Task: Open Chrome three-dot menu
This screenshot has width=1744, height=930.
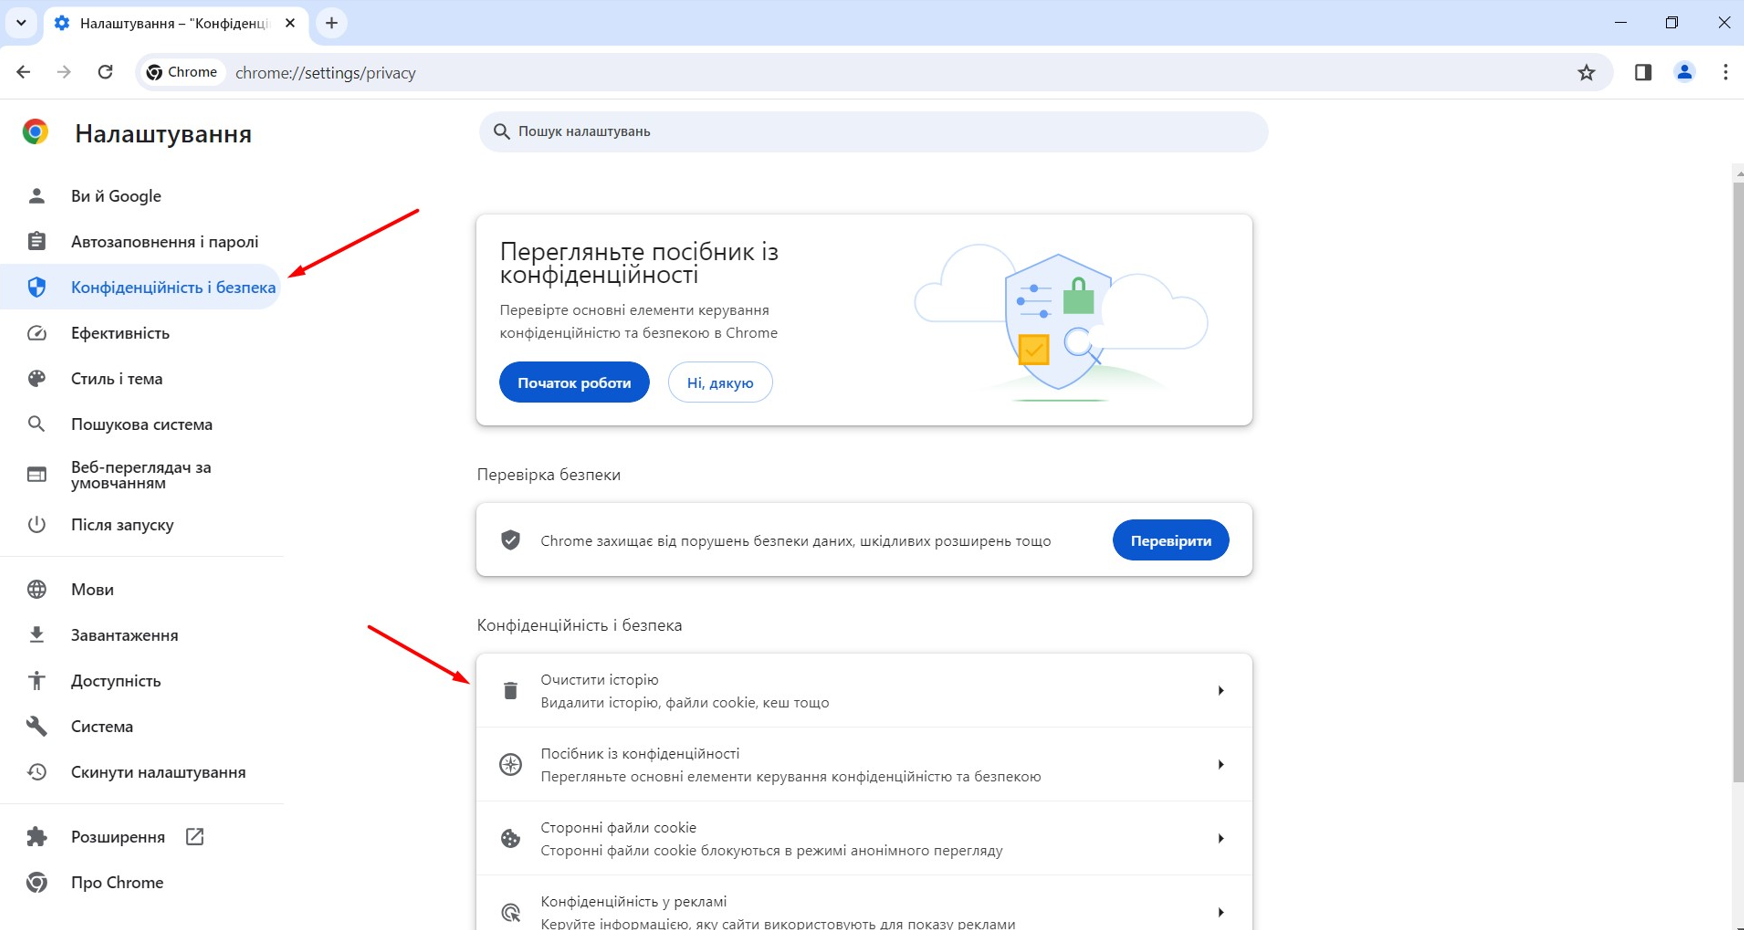Action: click(x=1725, y=72)
